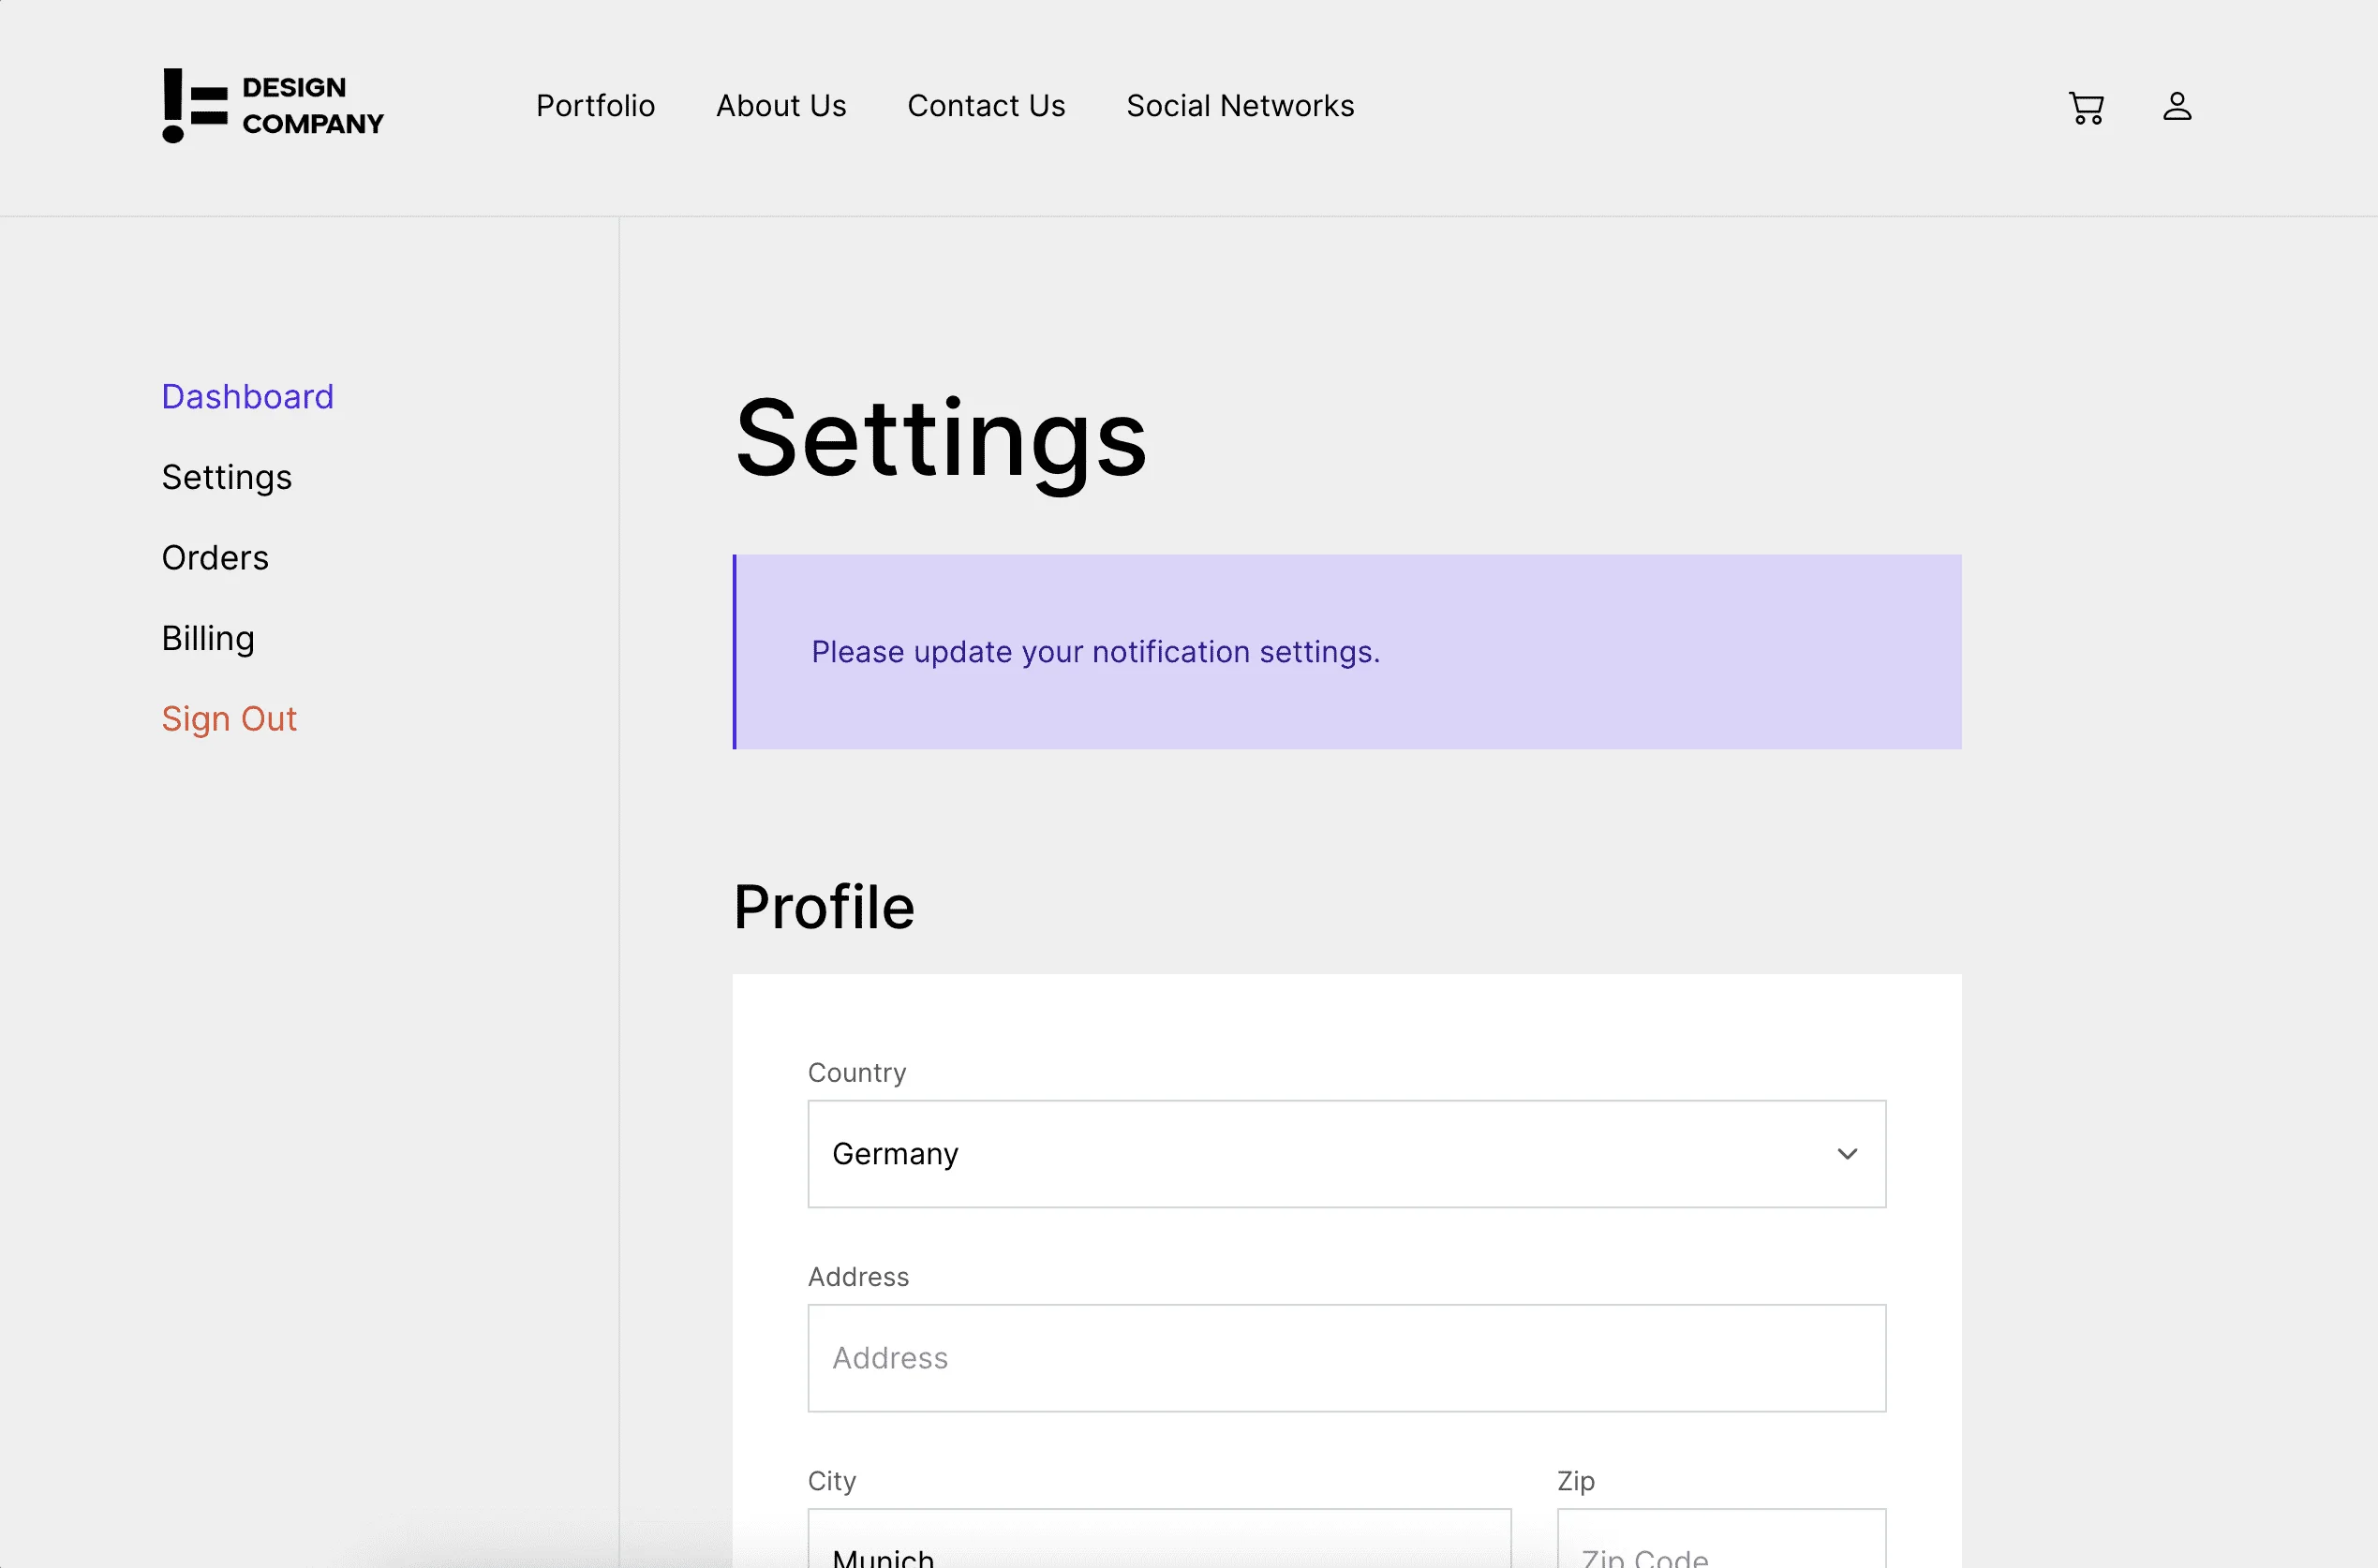Open the Social Networks nav item
This screenshot has width=2378, height=1568.
coord(1240,106)
